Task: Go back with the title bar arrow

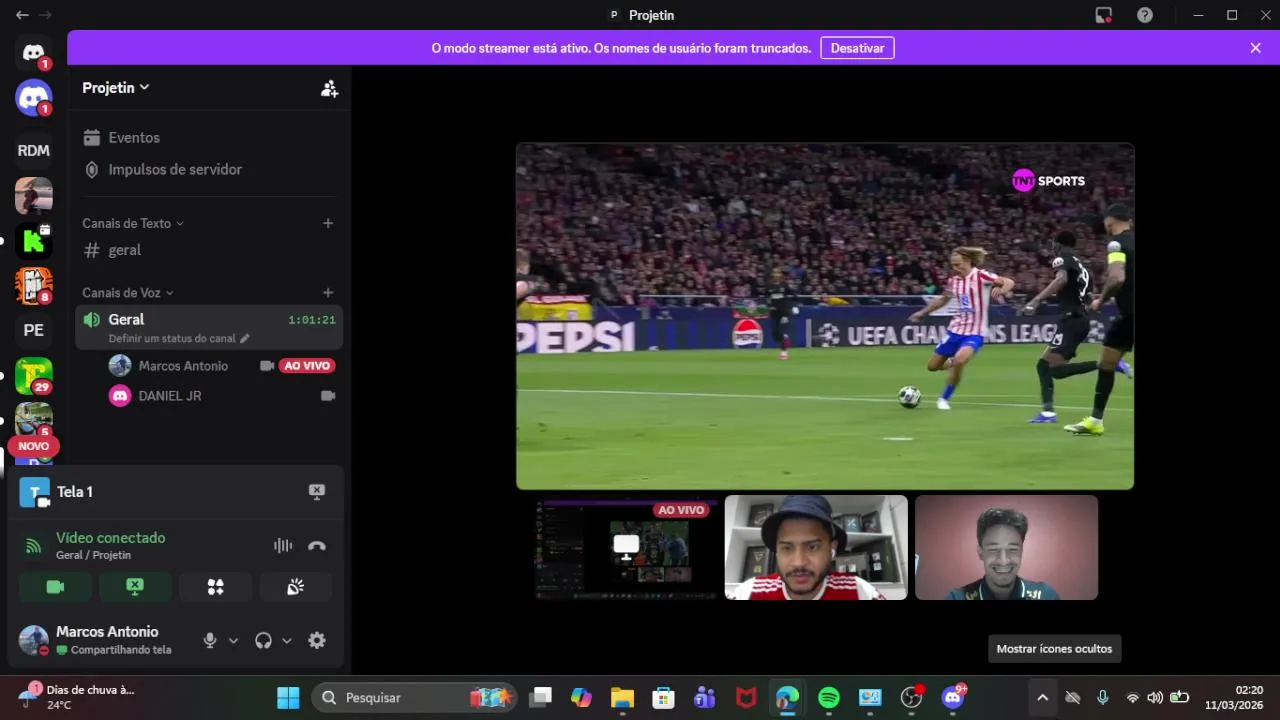Action: [22, 15]
